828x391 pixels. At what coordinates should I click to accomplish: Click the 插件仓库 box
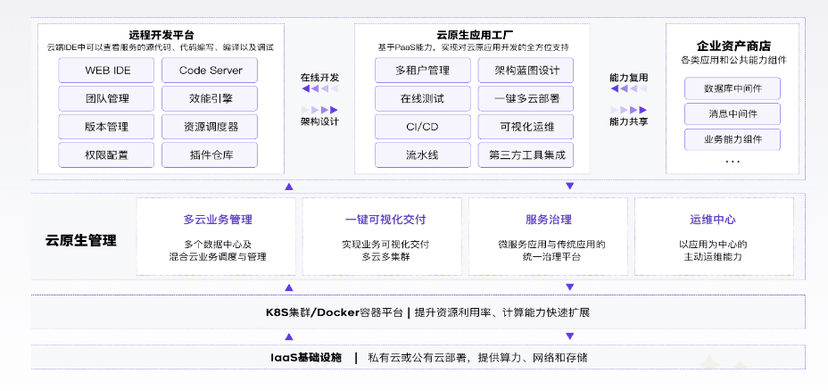click(x=210, y=155)
